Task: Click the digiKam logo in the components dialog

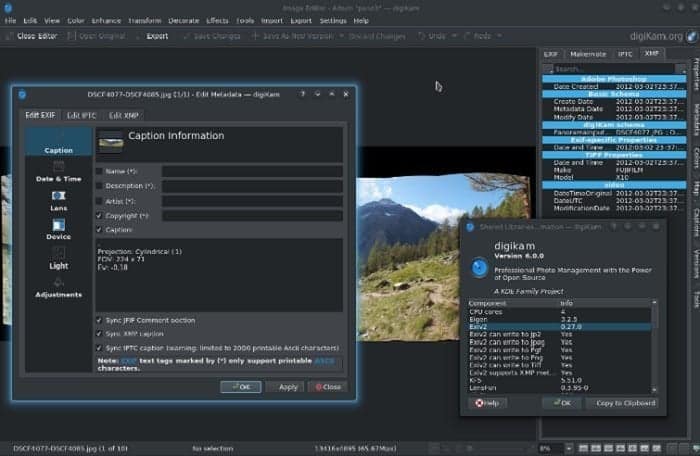Action: [479, 267]
